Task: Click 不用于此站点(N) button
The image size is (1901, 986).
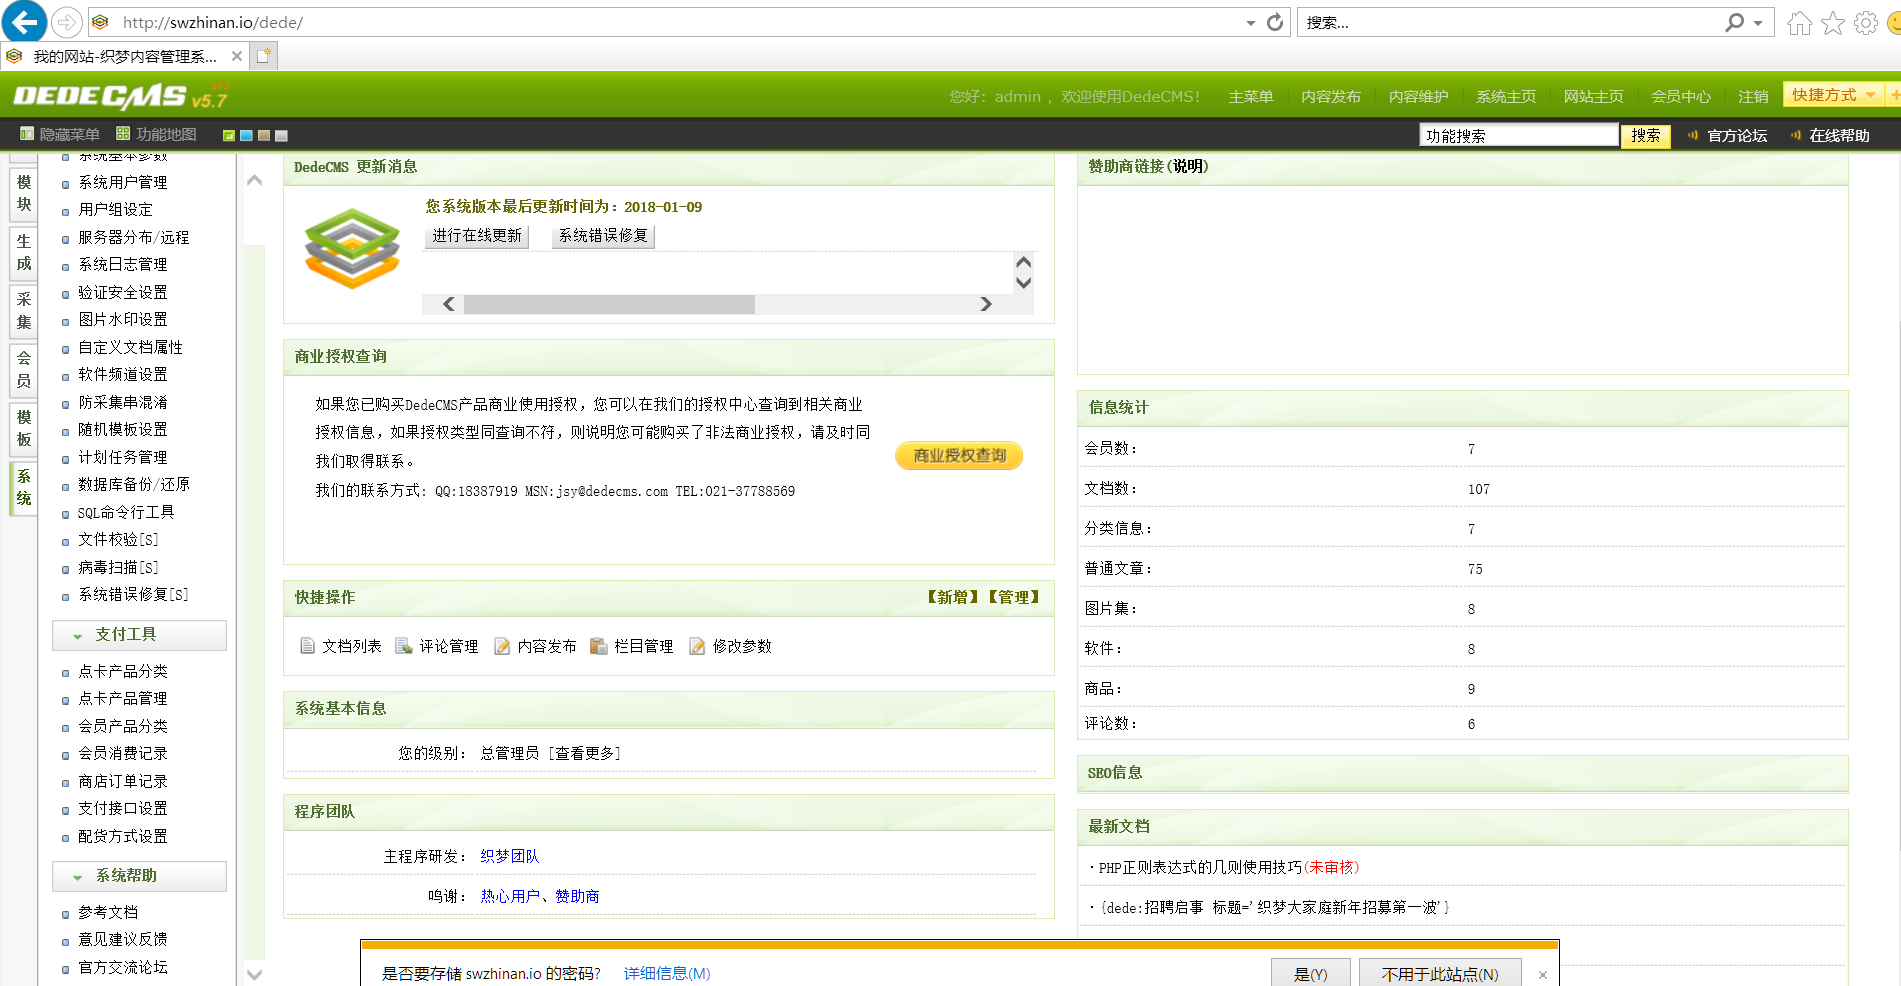Action: click(x=1440, y=973)
